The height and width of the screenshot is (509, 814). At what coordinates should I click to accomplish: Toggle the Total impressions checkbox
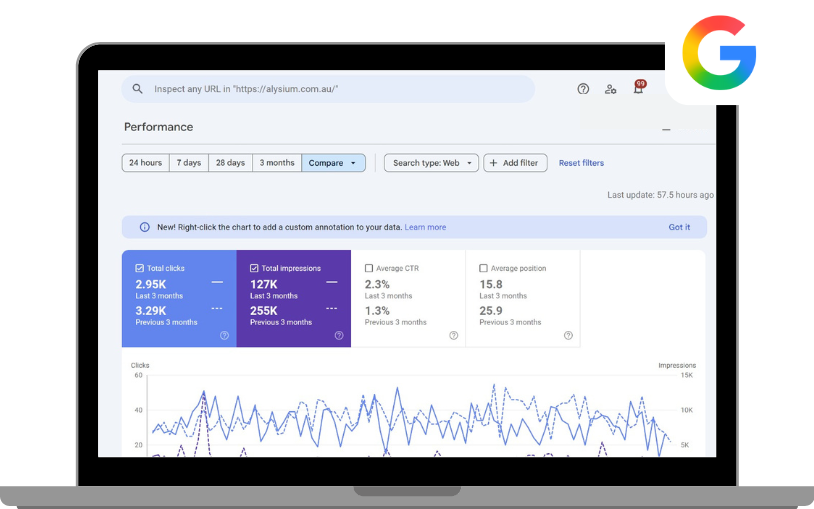click(x=254, y=268)
